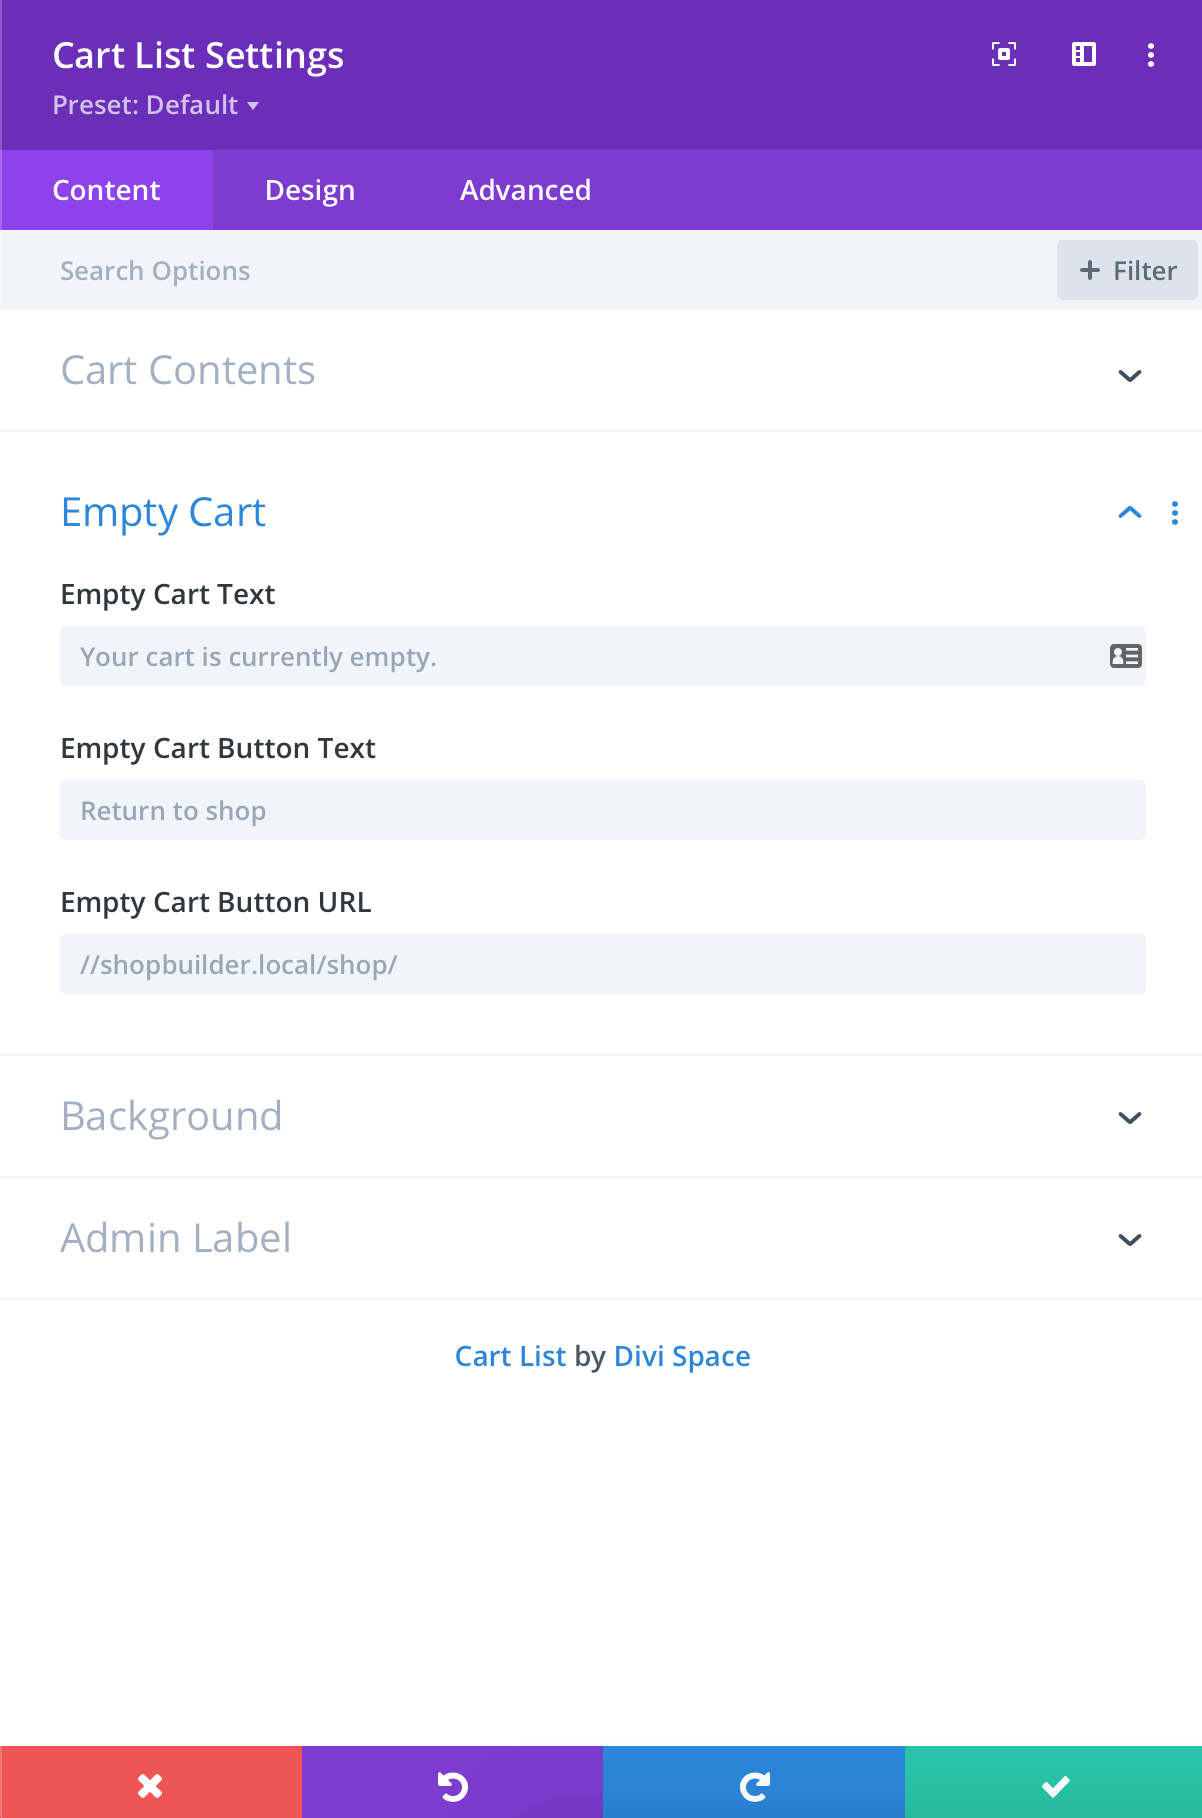
Task: Click the blue redo arrow button
Action: click(754, 1783)
